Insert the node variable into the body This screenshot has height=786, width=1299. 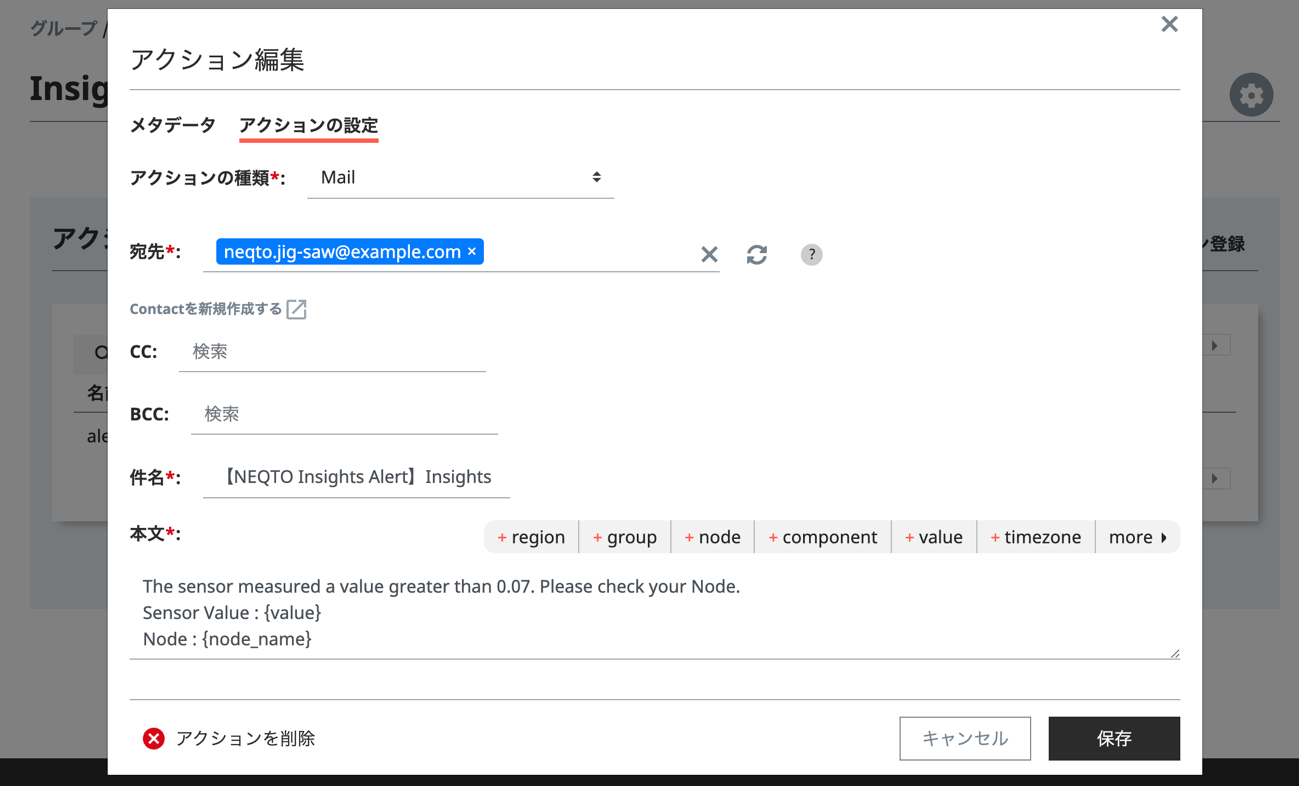[712, 536]
